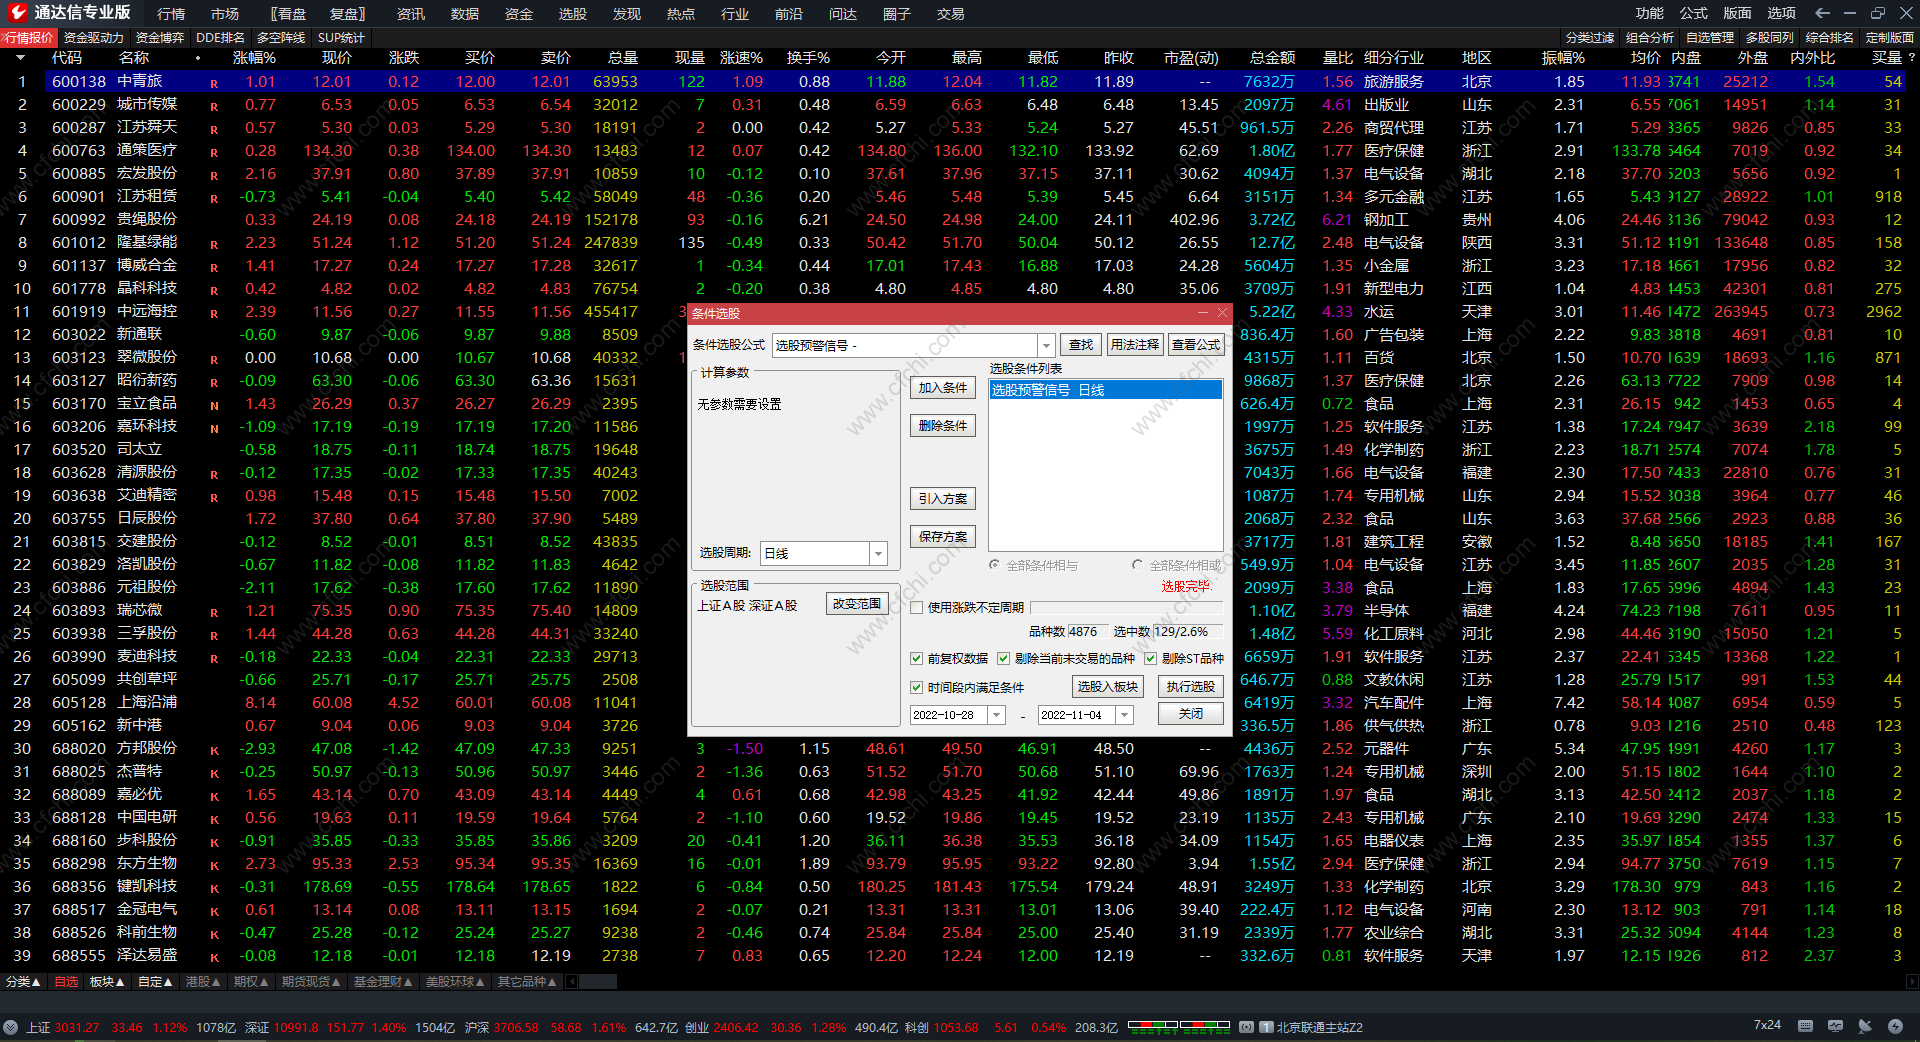Click the satellite dish icon in status bar
The image size is (1920, 1042).
(1865, 1026)
